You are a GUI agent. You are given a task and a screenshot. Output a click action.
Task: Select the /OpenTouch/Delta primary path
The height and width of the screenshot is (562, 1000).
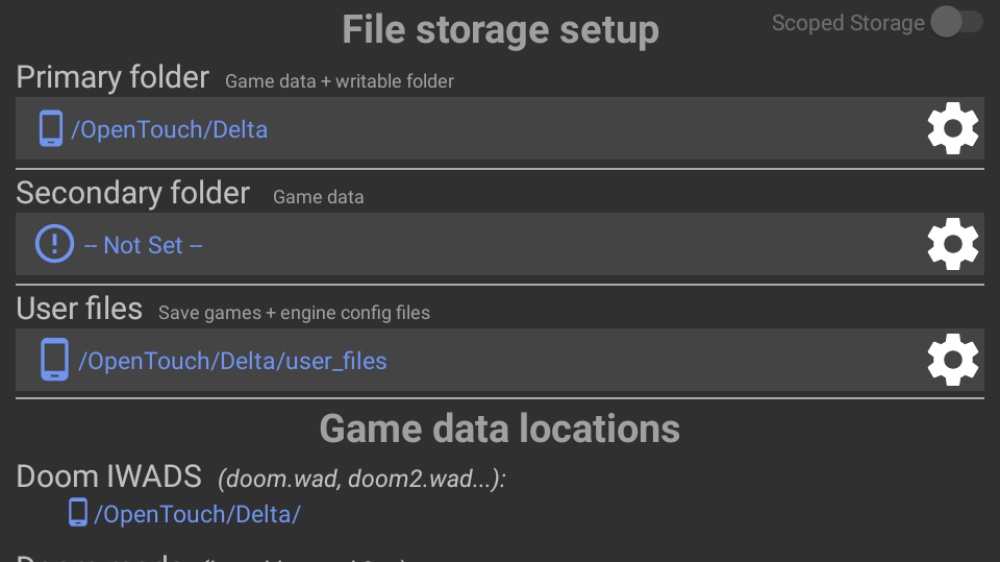(x=170, y=129)
